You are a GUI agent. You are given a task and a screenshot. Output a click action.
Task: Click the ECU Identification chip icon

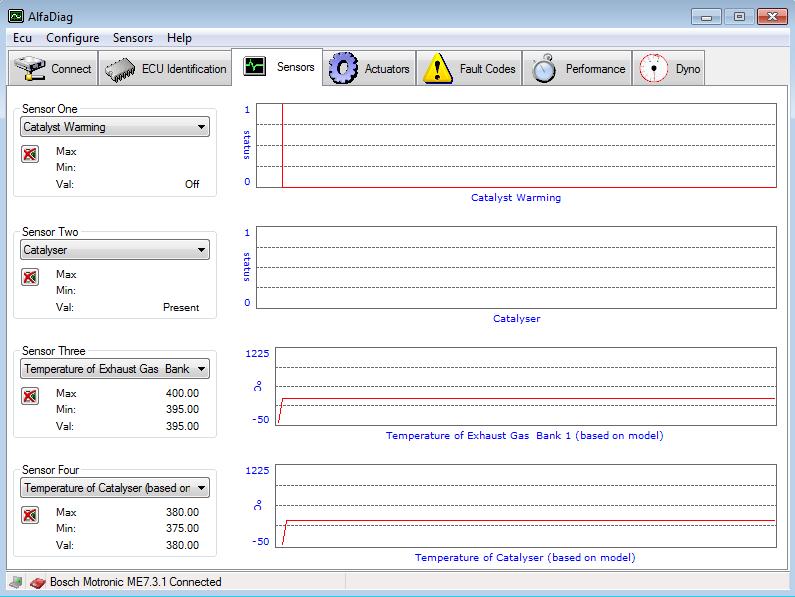pos(121,69)
